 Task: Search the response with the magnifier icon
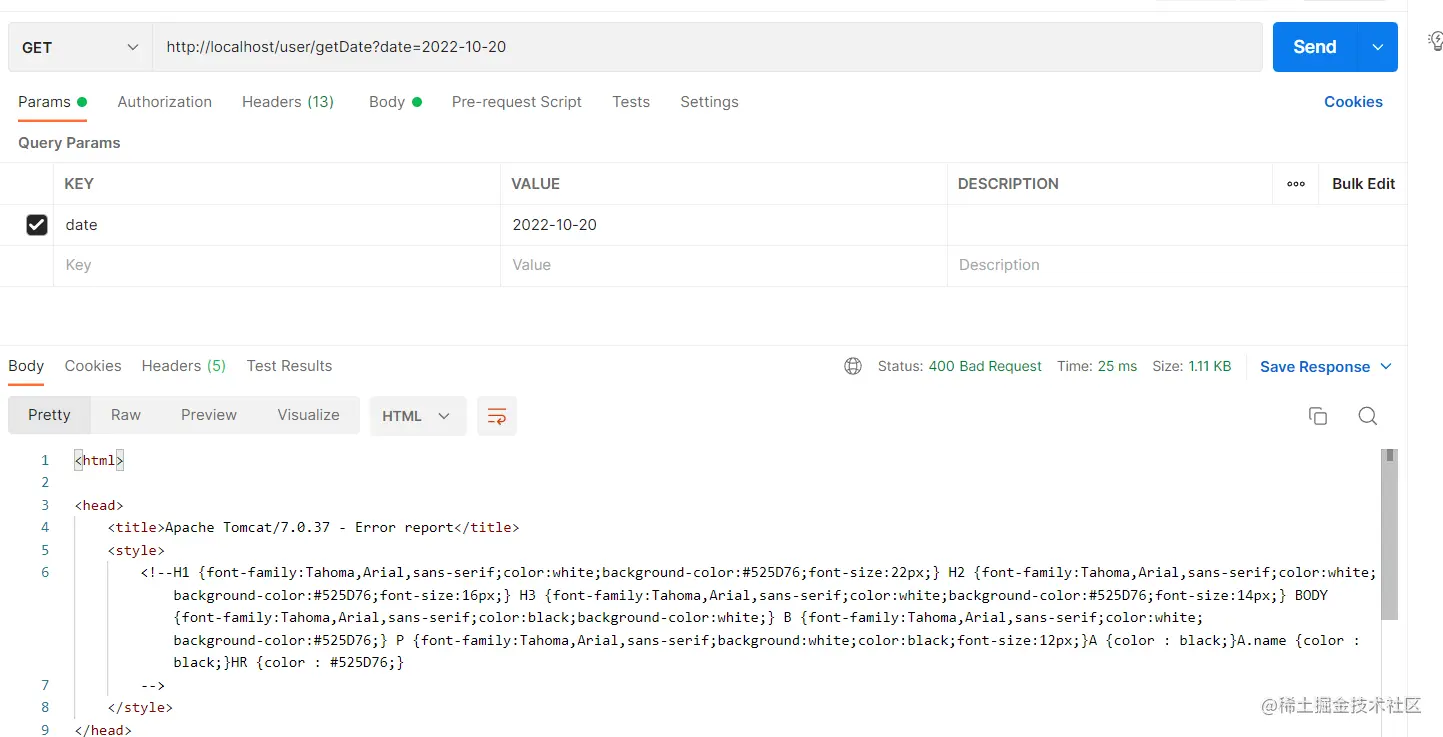[1368, 416]
